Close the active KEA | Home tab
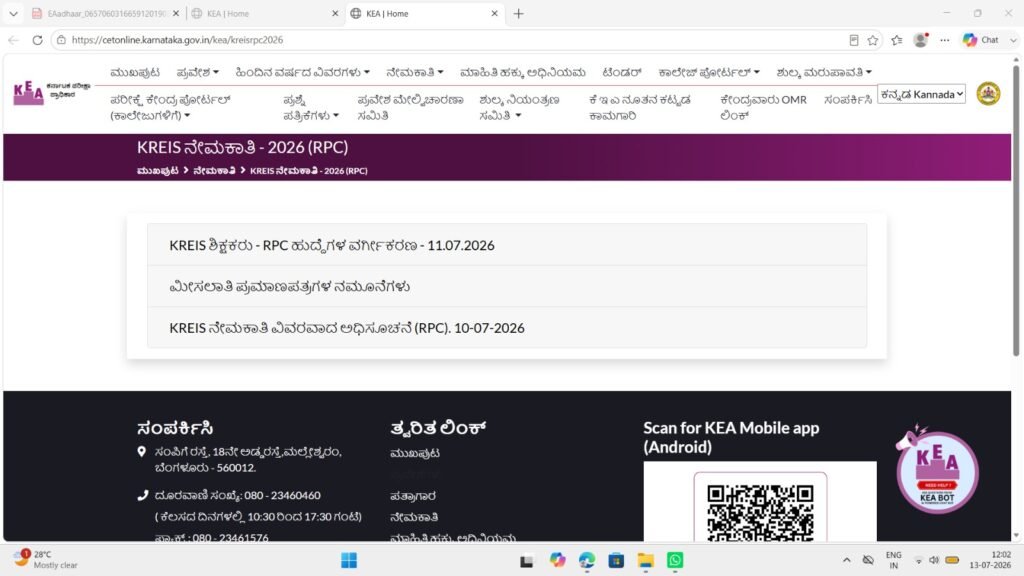The image size is (1024, 576). tap(494, 13)
